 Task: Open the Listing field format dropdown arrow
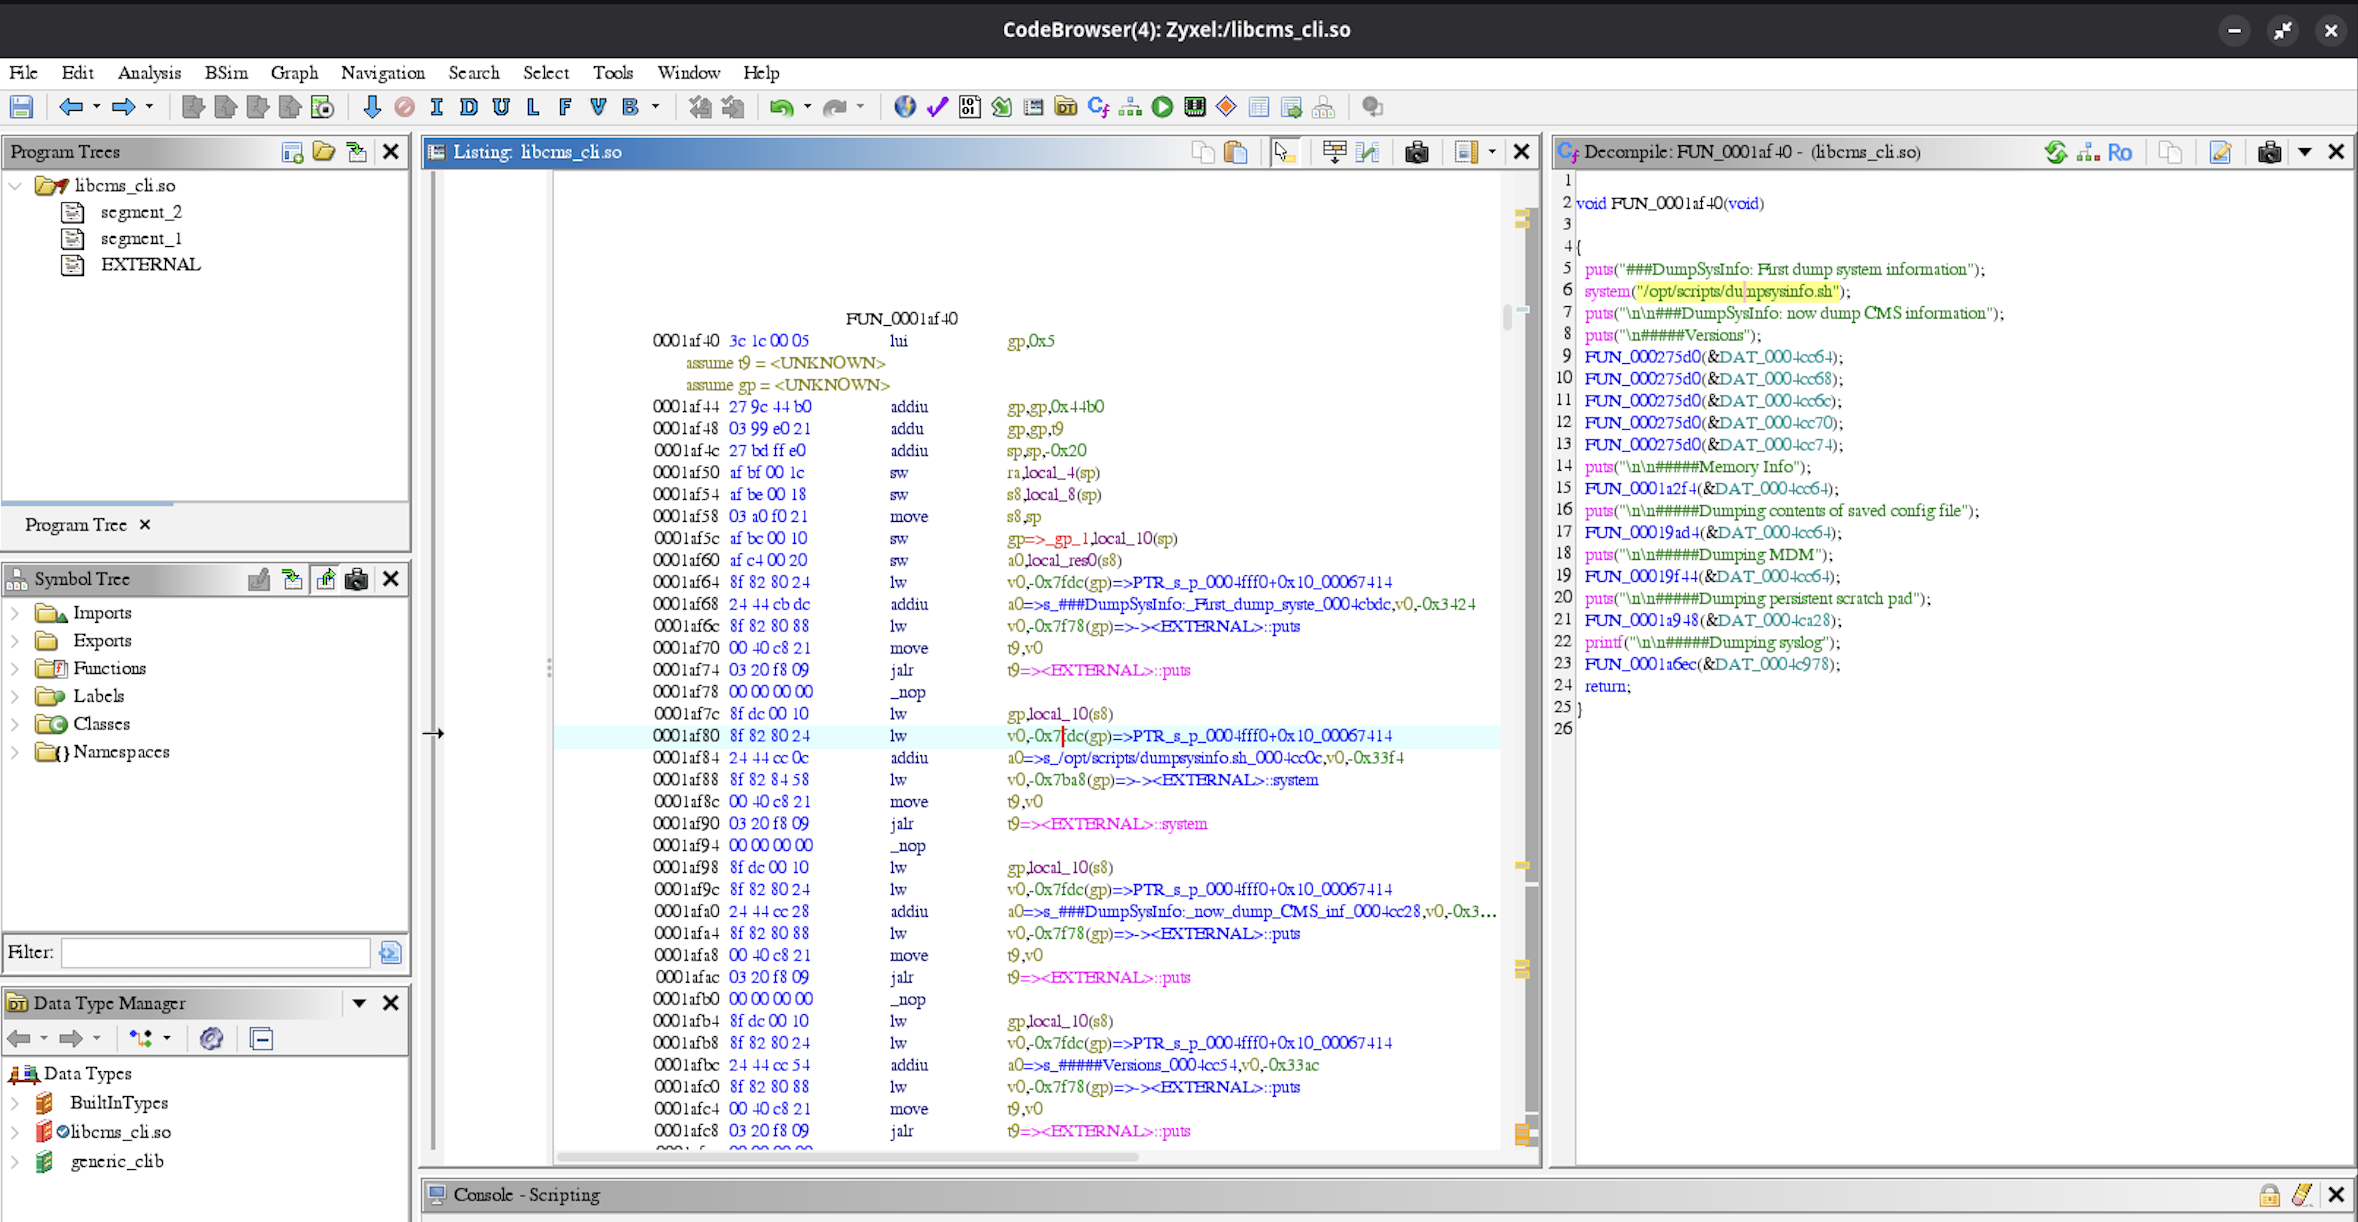[x=1492, y=152]
